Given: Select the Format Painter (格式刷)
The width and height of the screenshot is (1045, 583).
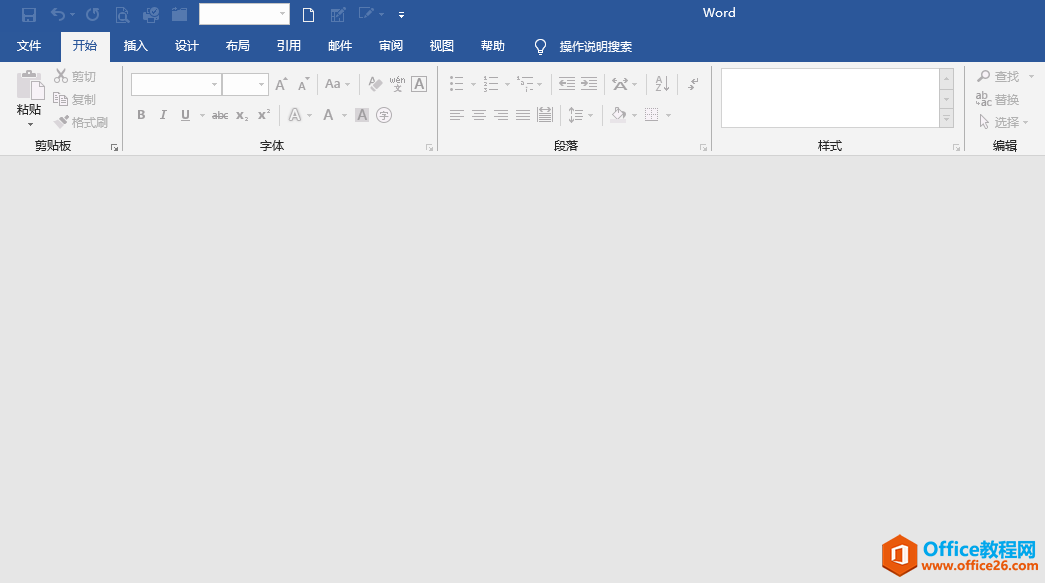Looking at the screenshot, I should (81, 122).
